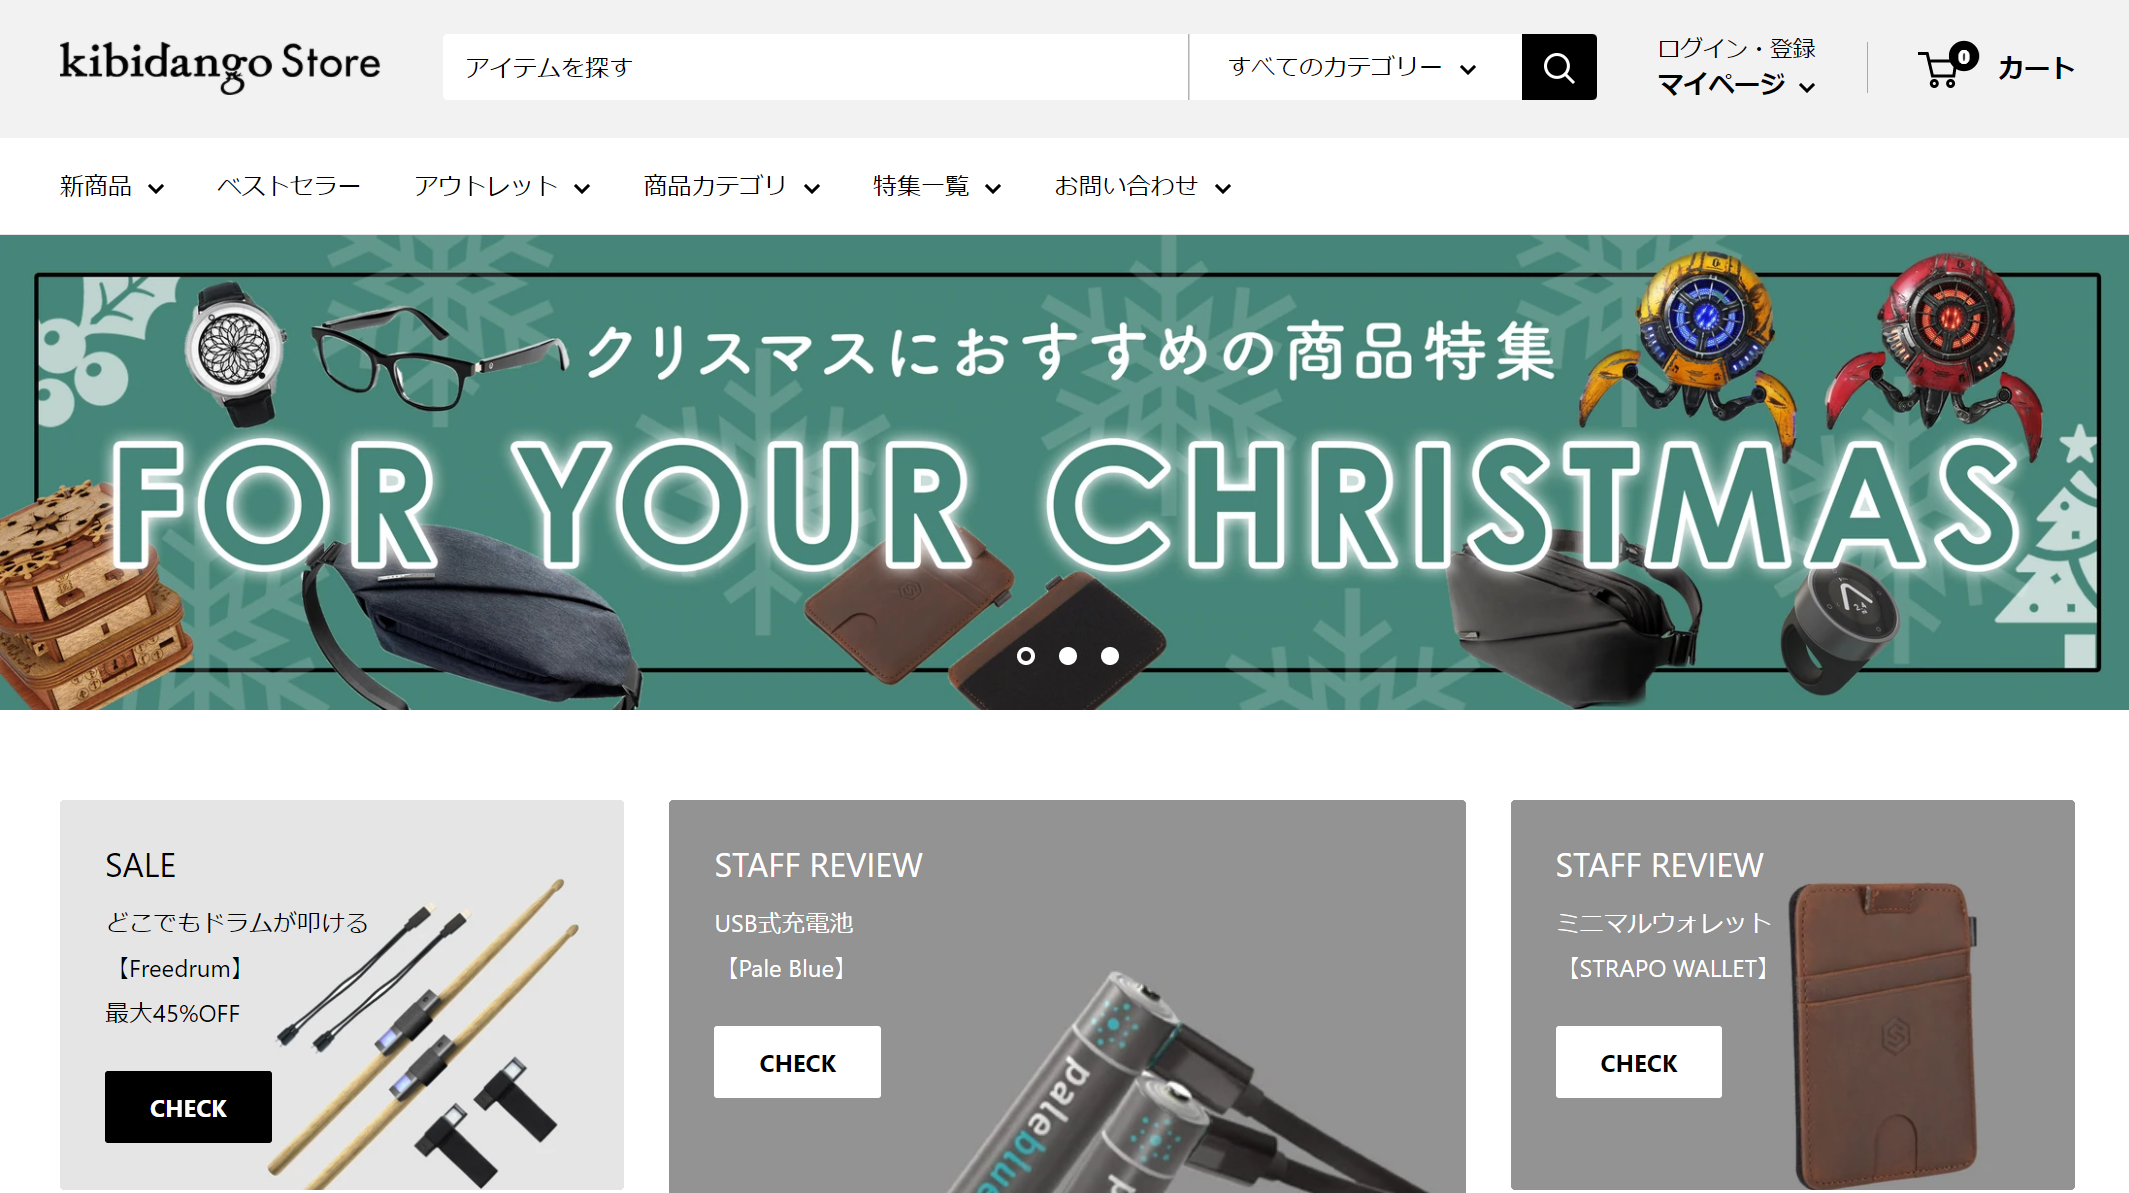This screenshot has width=2129, height=1193.
Task: Open the ベストセラー menu item
Action: point(289,186)
